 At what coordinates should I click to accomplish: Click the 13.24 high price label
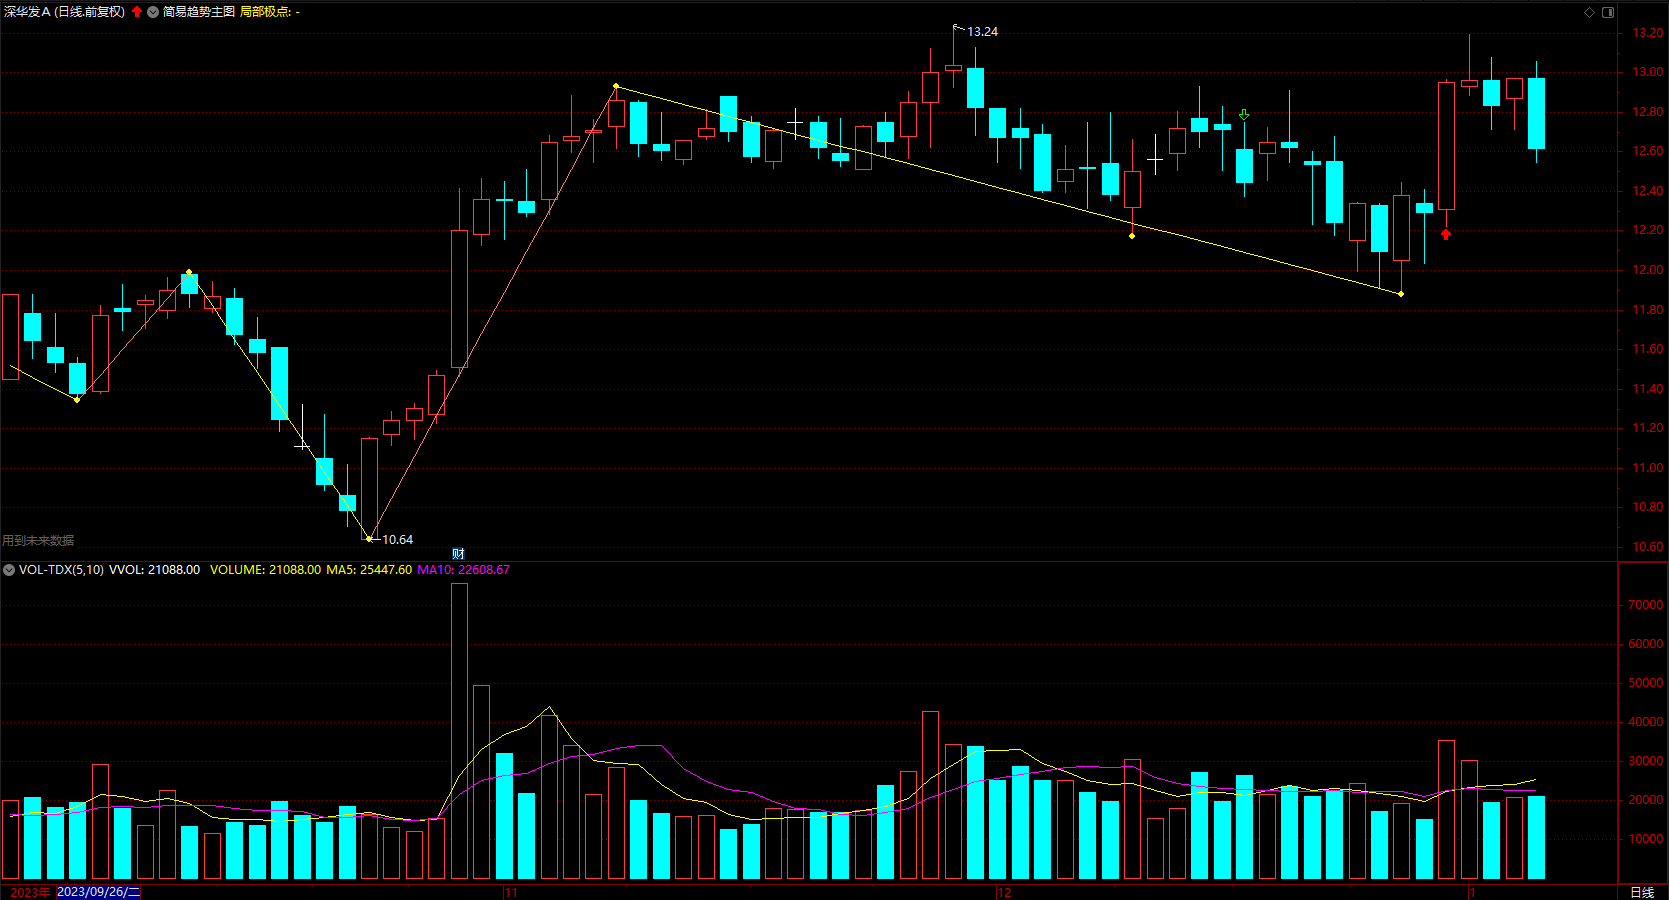[x=982, y=32]
